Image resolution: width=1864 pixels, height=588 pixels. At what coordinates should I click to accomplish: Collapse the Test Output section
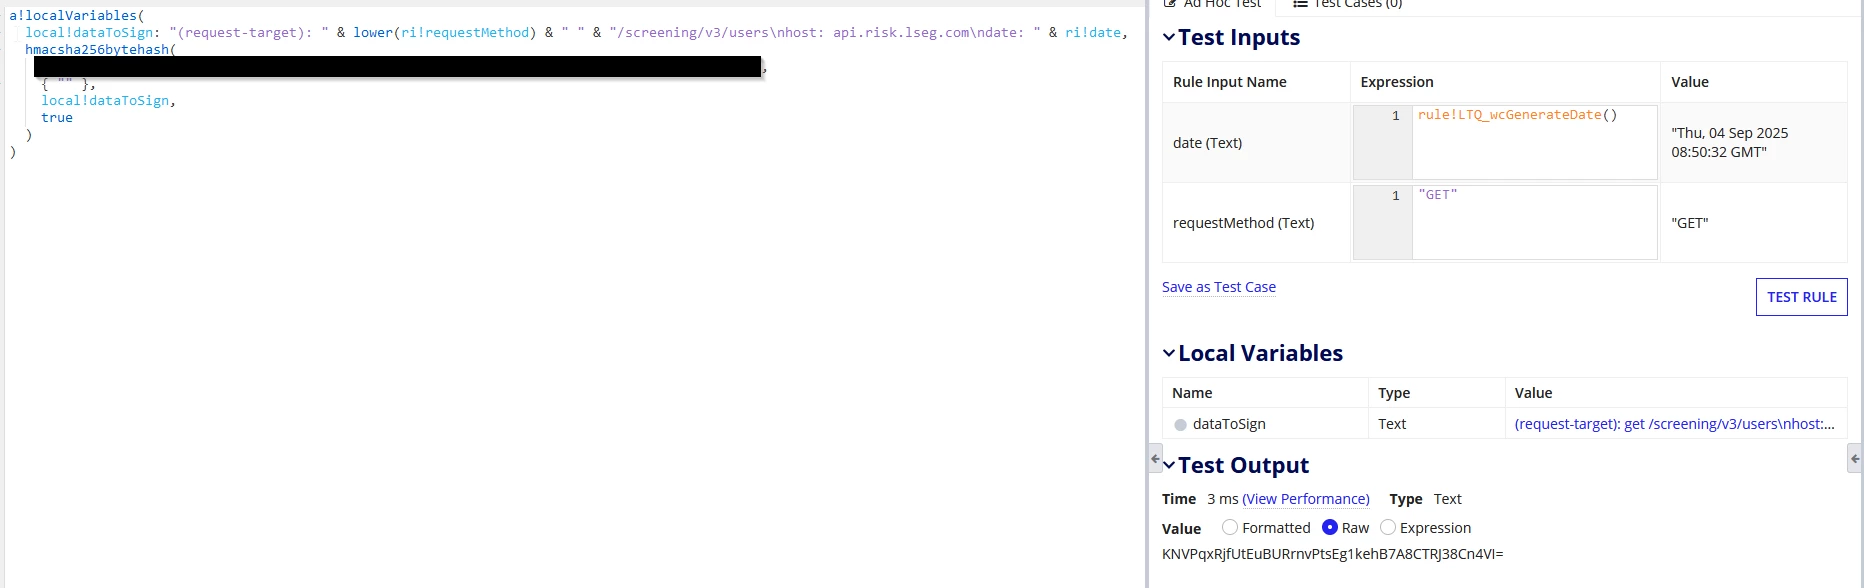pyautogui.click(x=1169, y=465)
